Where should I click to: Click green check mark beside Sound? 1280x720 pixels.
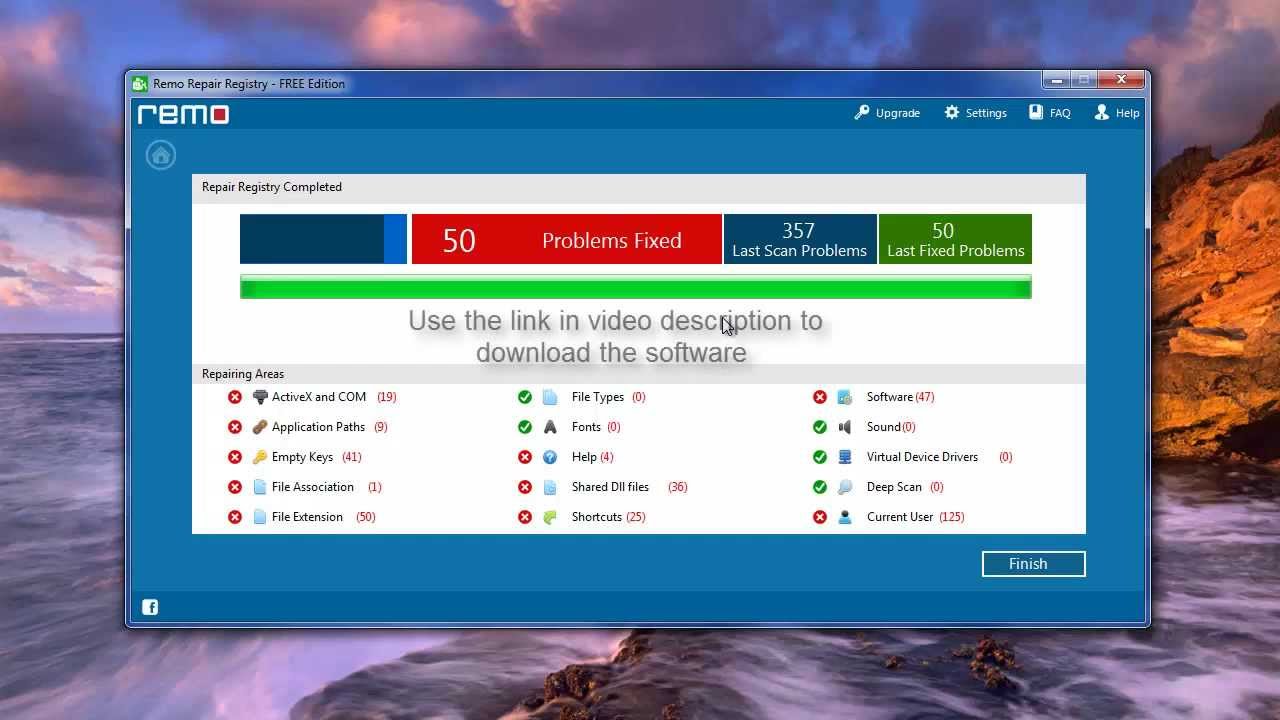tap(820, 427)
